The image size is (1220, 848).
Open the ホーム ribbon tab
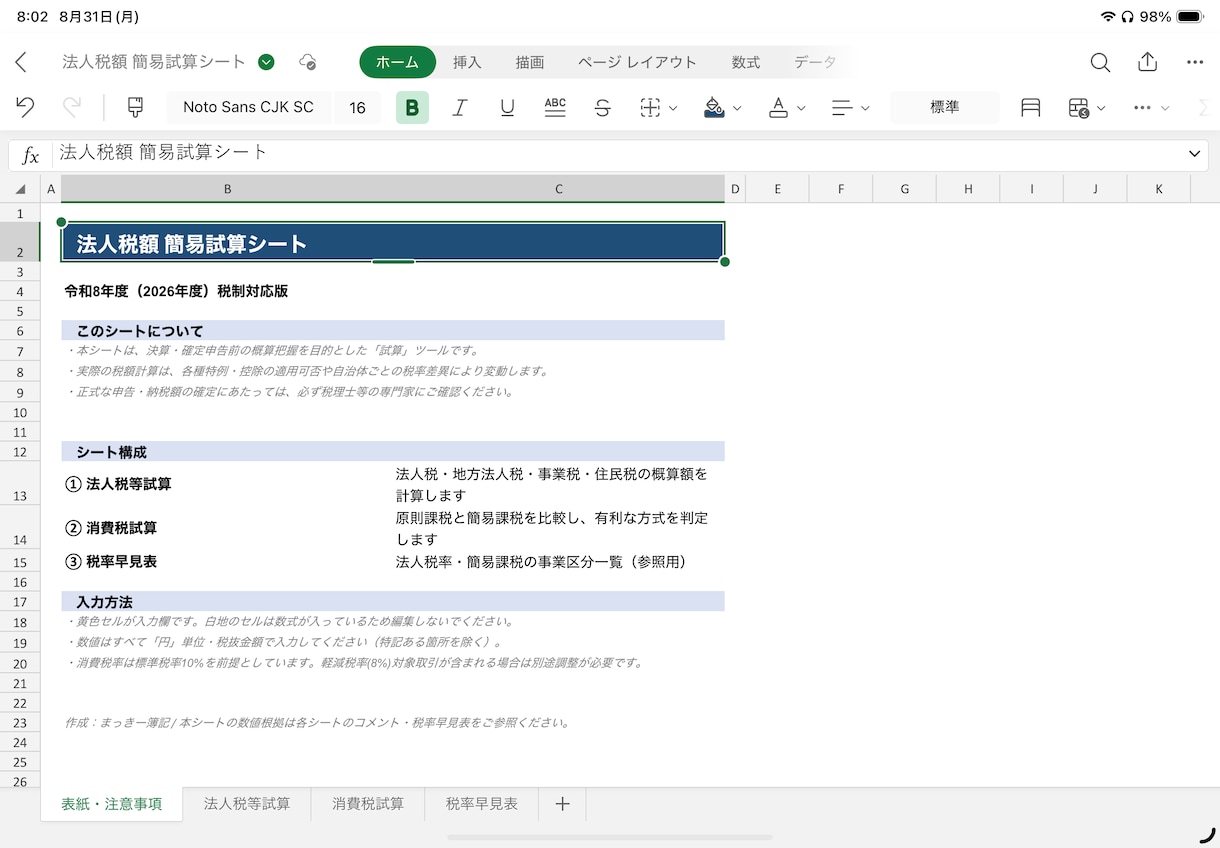[x=398, y=62]
